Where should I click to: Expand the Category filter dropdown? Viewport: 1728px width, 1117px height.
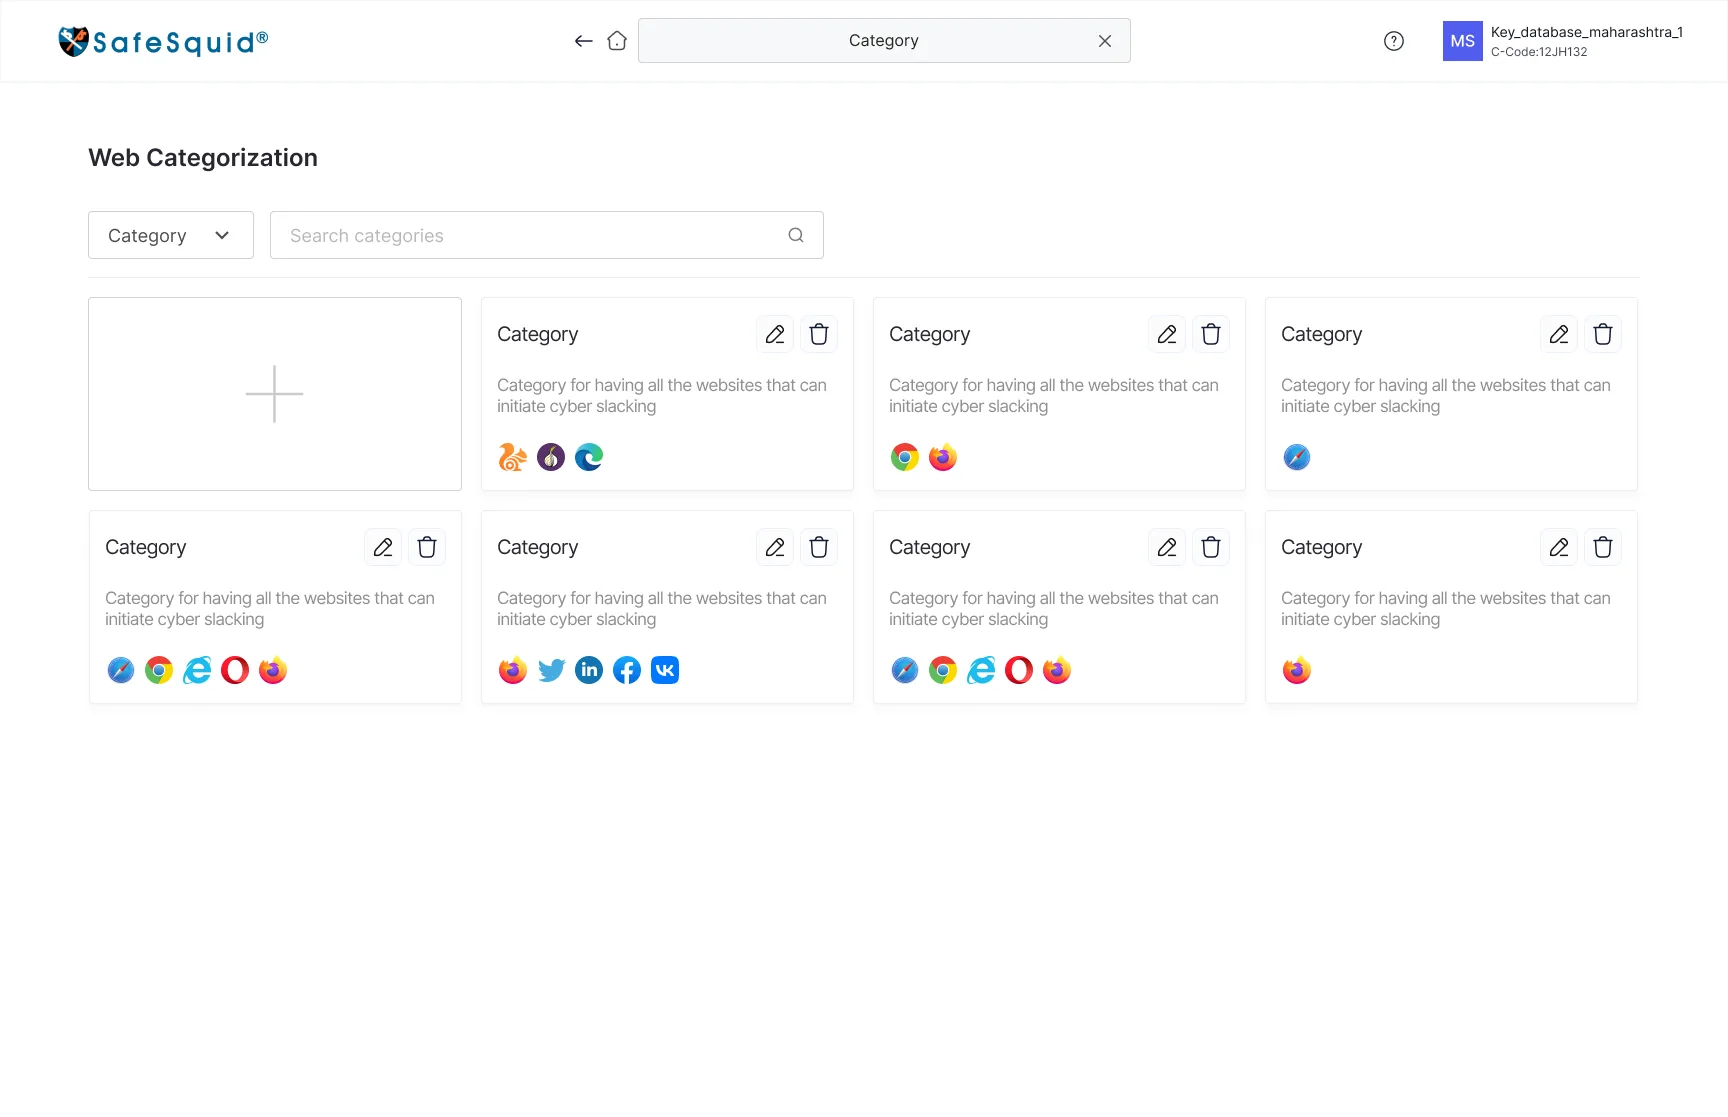click(171, 235)
